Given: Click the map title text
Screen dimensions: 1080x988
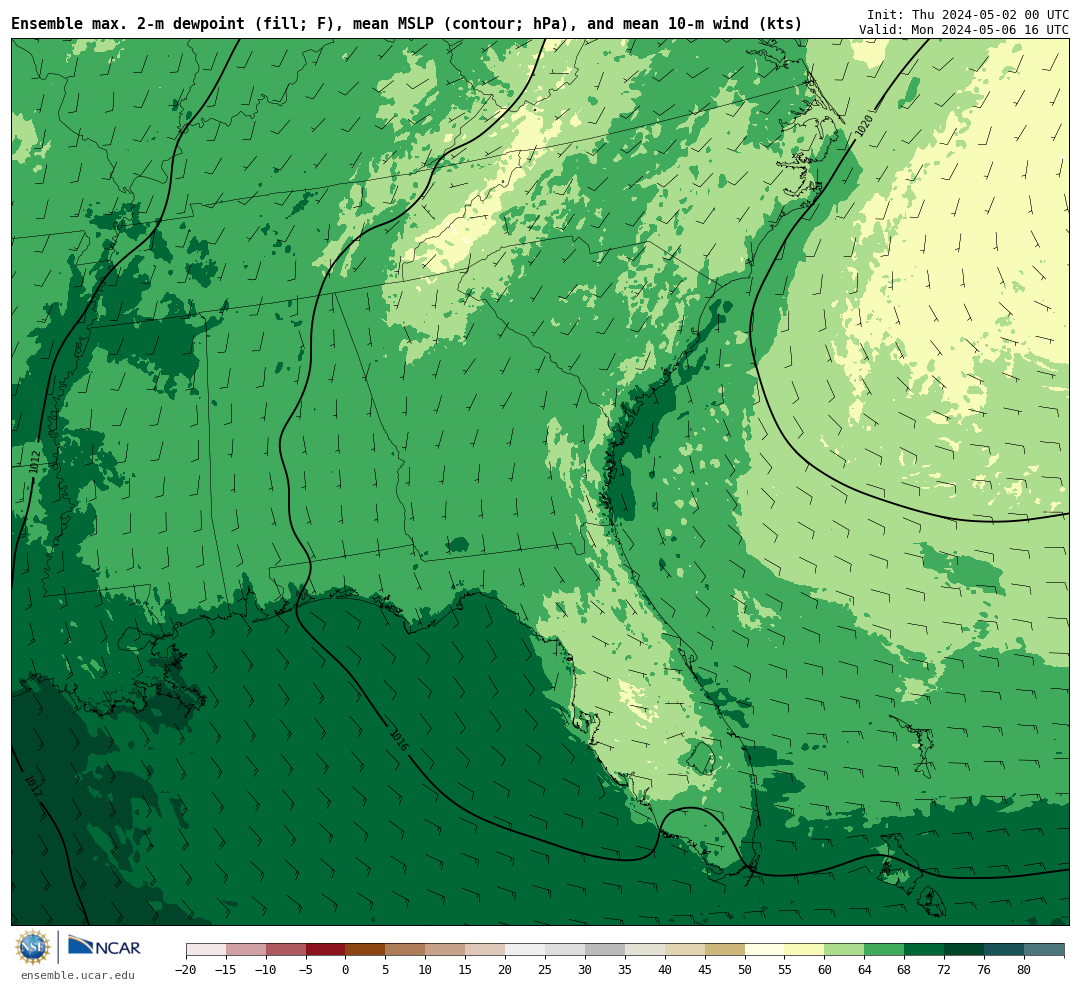Looking at the screenshot, I should [406, 24].
